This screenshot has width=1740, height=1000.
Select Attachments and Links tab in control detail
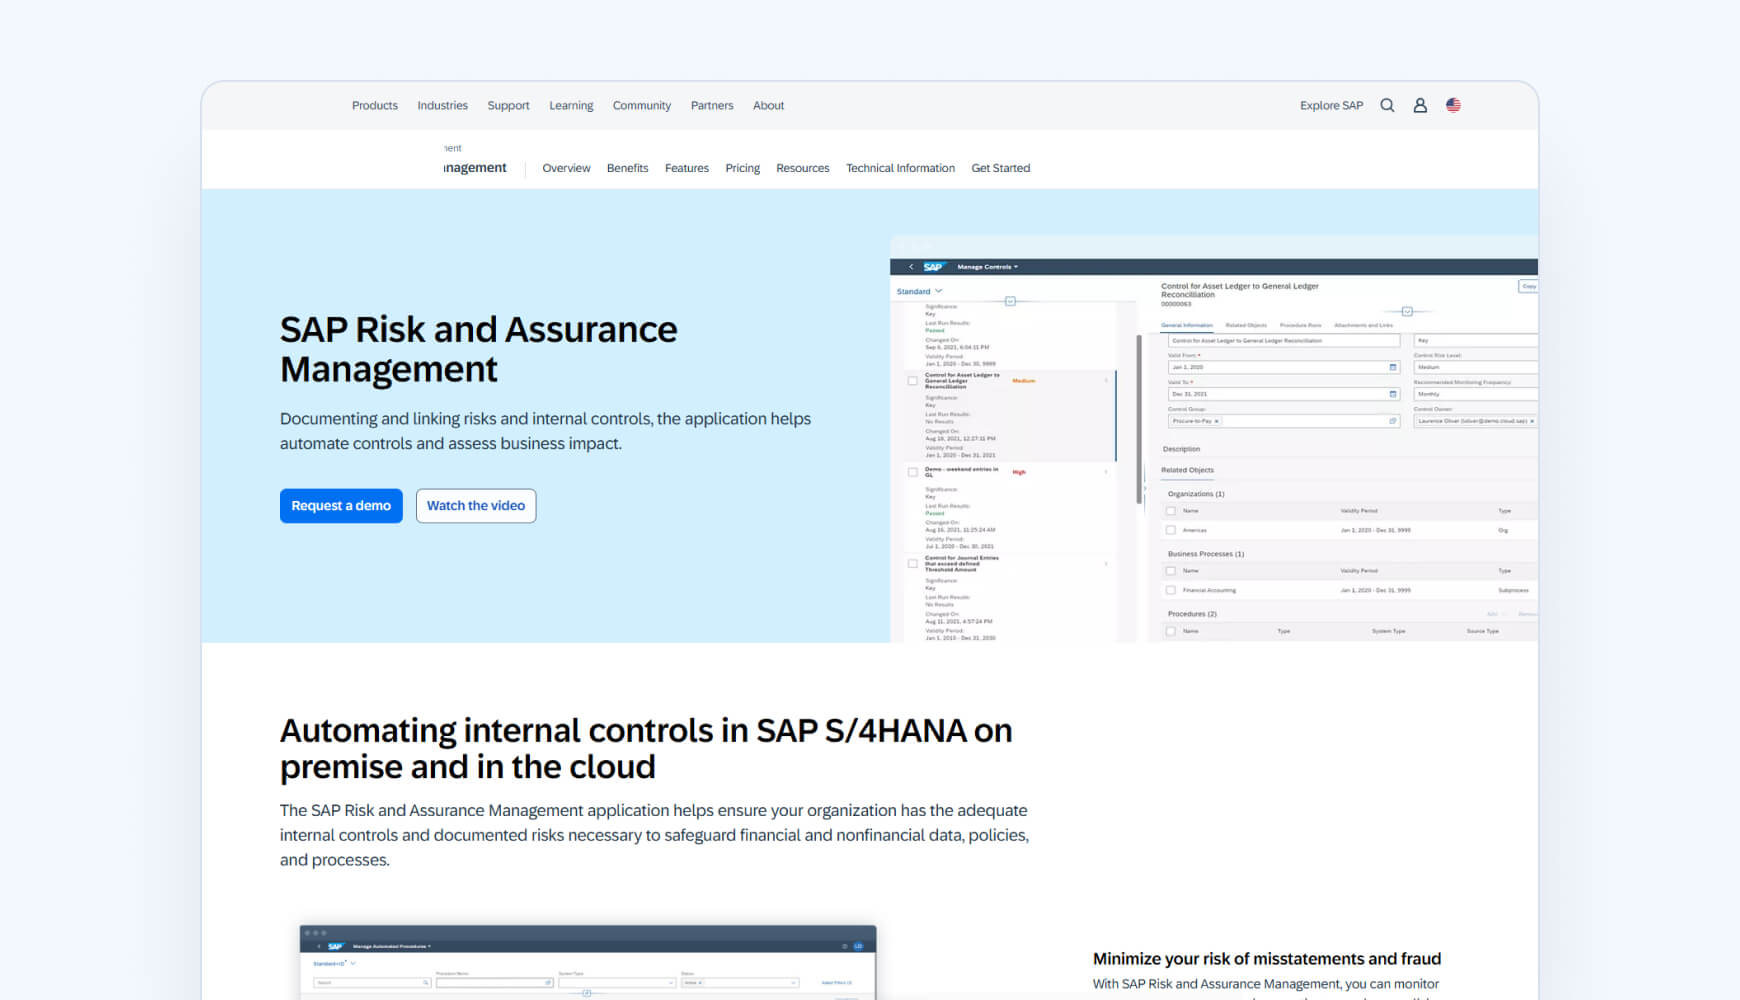(x=1363, y=325)
